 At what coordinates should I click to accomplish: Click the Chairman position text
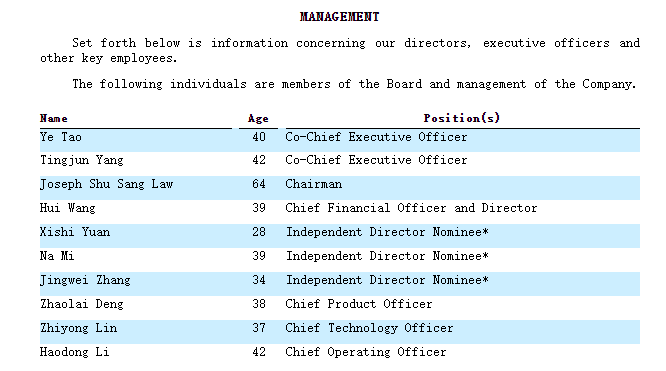point(313,184)
